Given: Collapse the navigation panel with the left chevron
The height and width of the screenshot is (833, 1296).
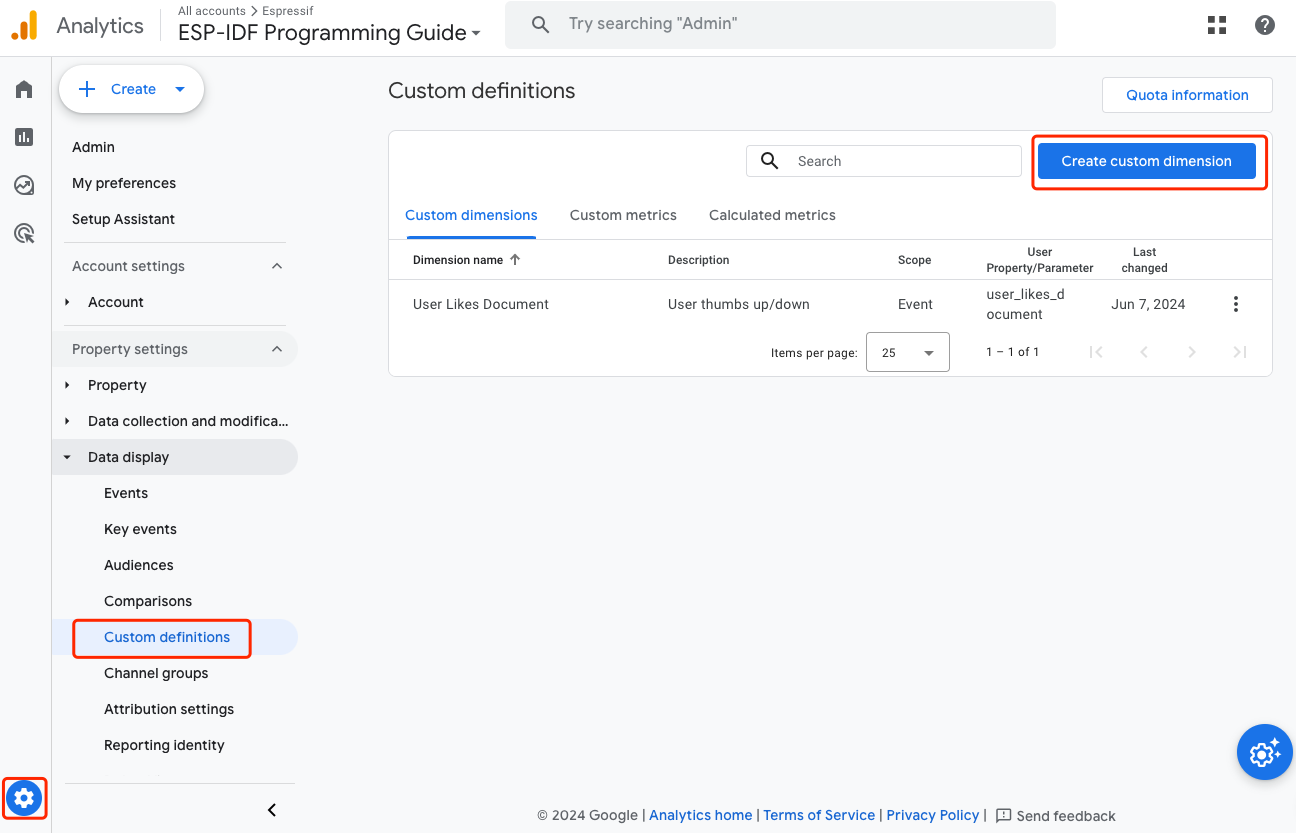Looking at the screenshot, I should [x=272, y=810].
